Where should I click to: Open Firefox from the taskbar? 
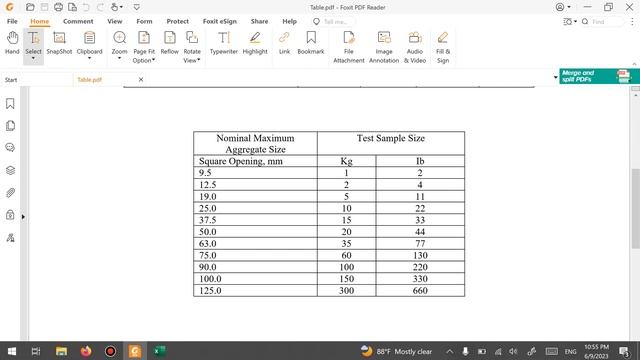click(86, 351)
